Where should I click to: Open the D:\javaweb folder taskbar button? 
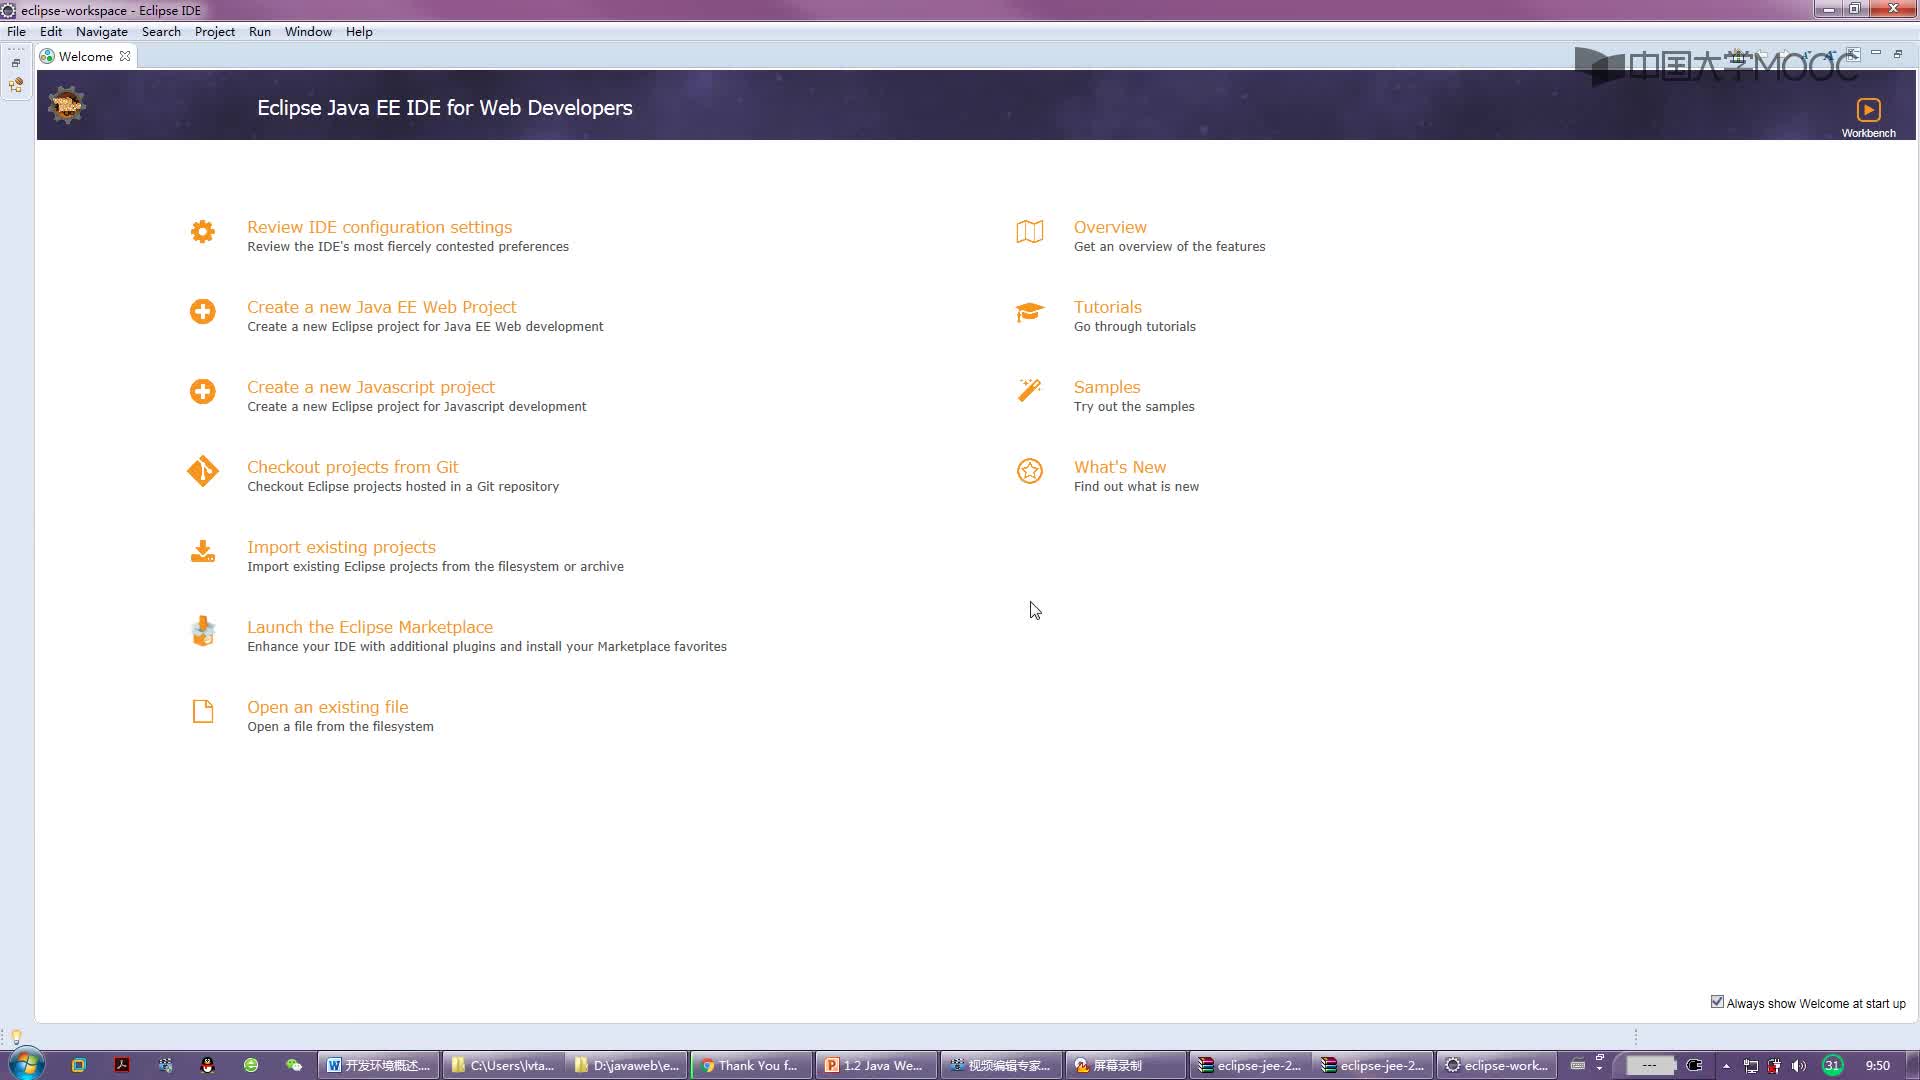[627, 1065]
